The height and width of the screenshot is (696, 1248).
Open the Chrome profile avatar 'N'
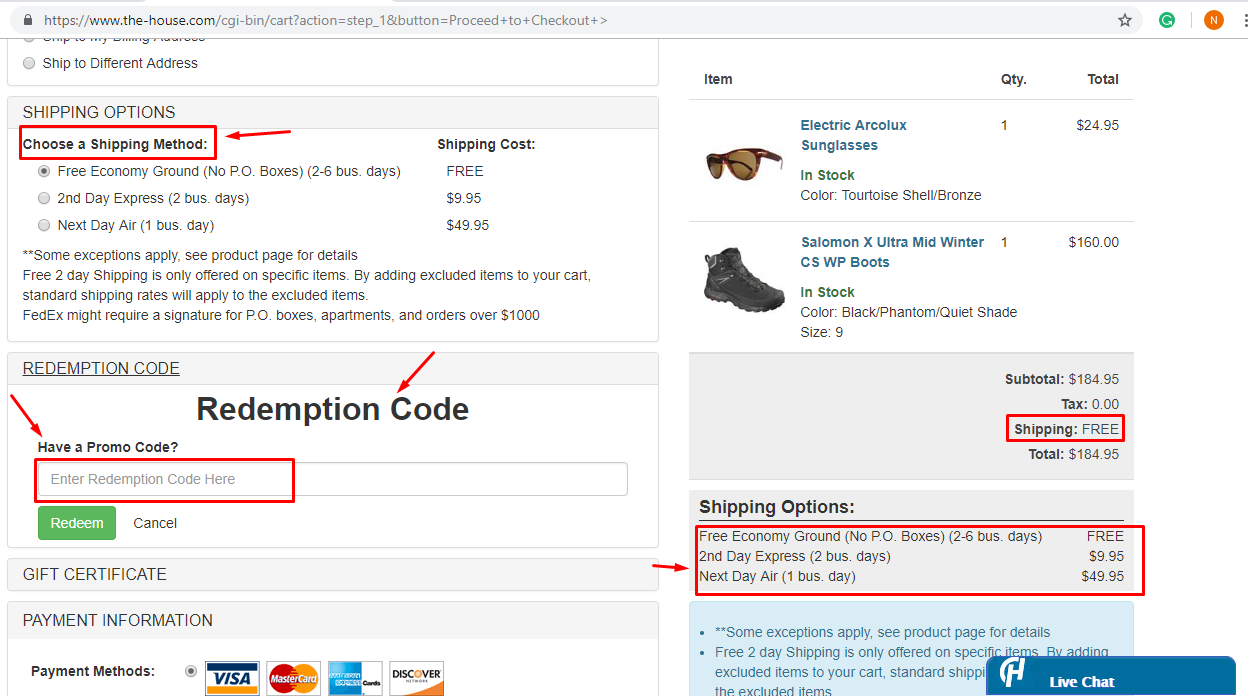tap(1214, 20)
